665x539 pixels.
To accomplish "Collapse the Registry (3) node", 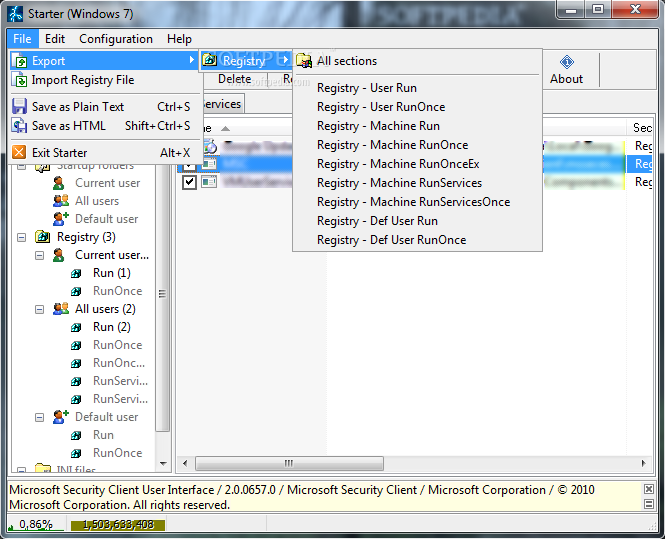I will [22, 237].
